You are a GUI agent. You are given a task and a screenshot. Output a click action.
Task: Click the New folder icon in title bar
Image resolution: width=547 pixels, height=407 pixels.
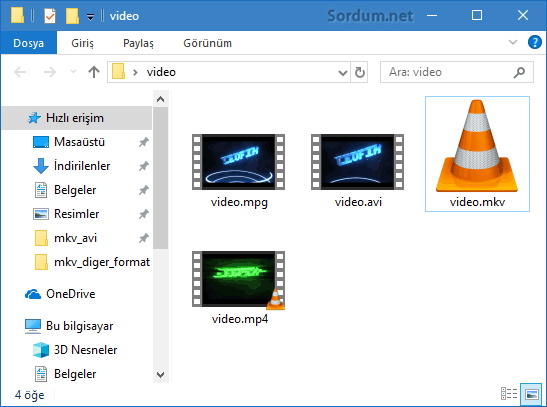pos(72,16)
